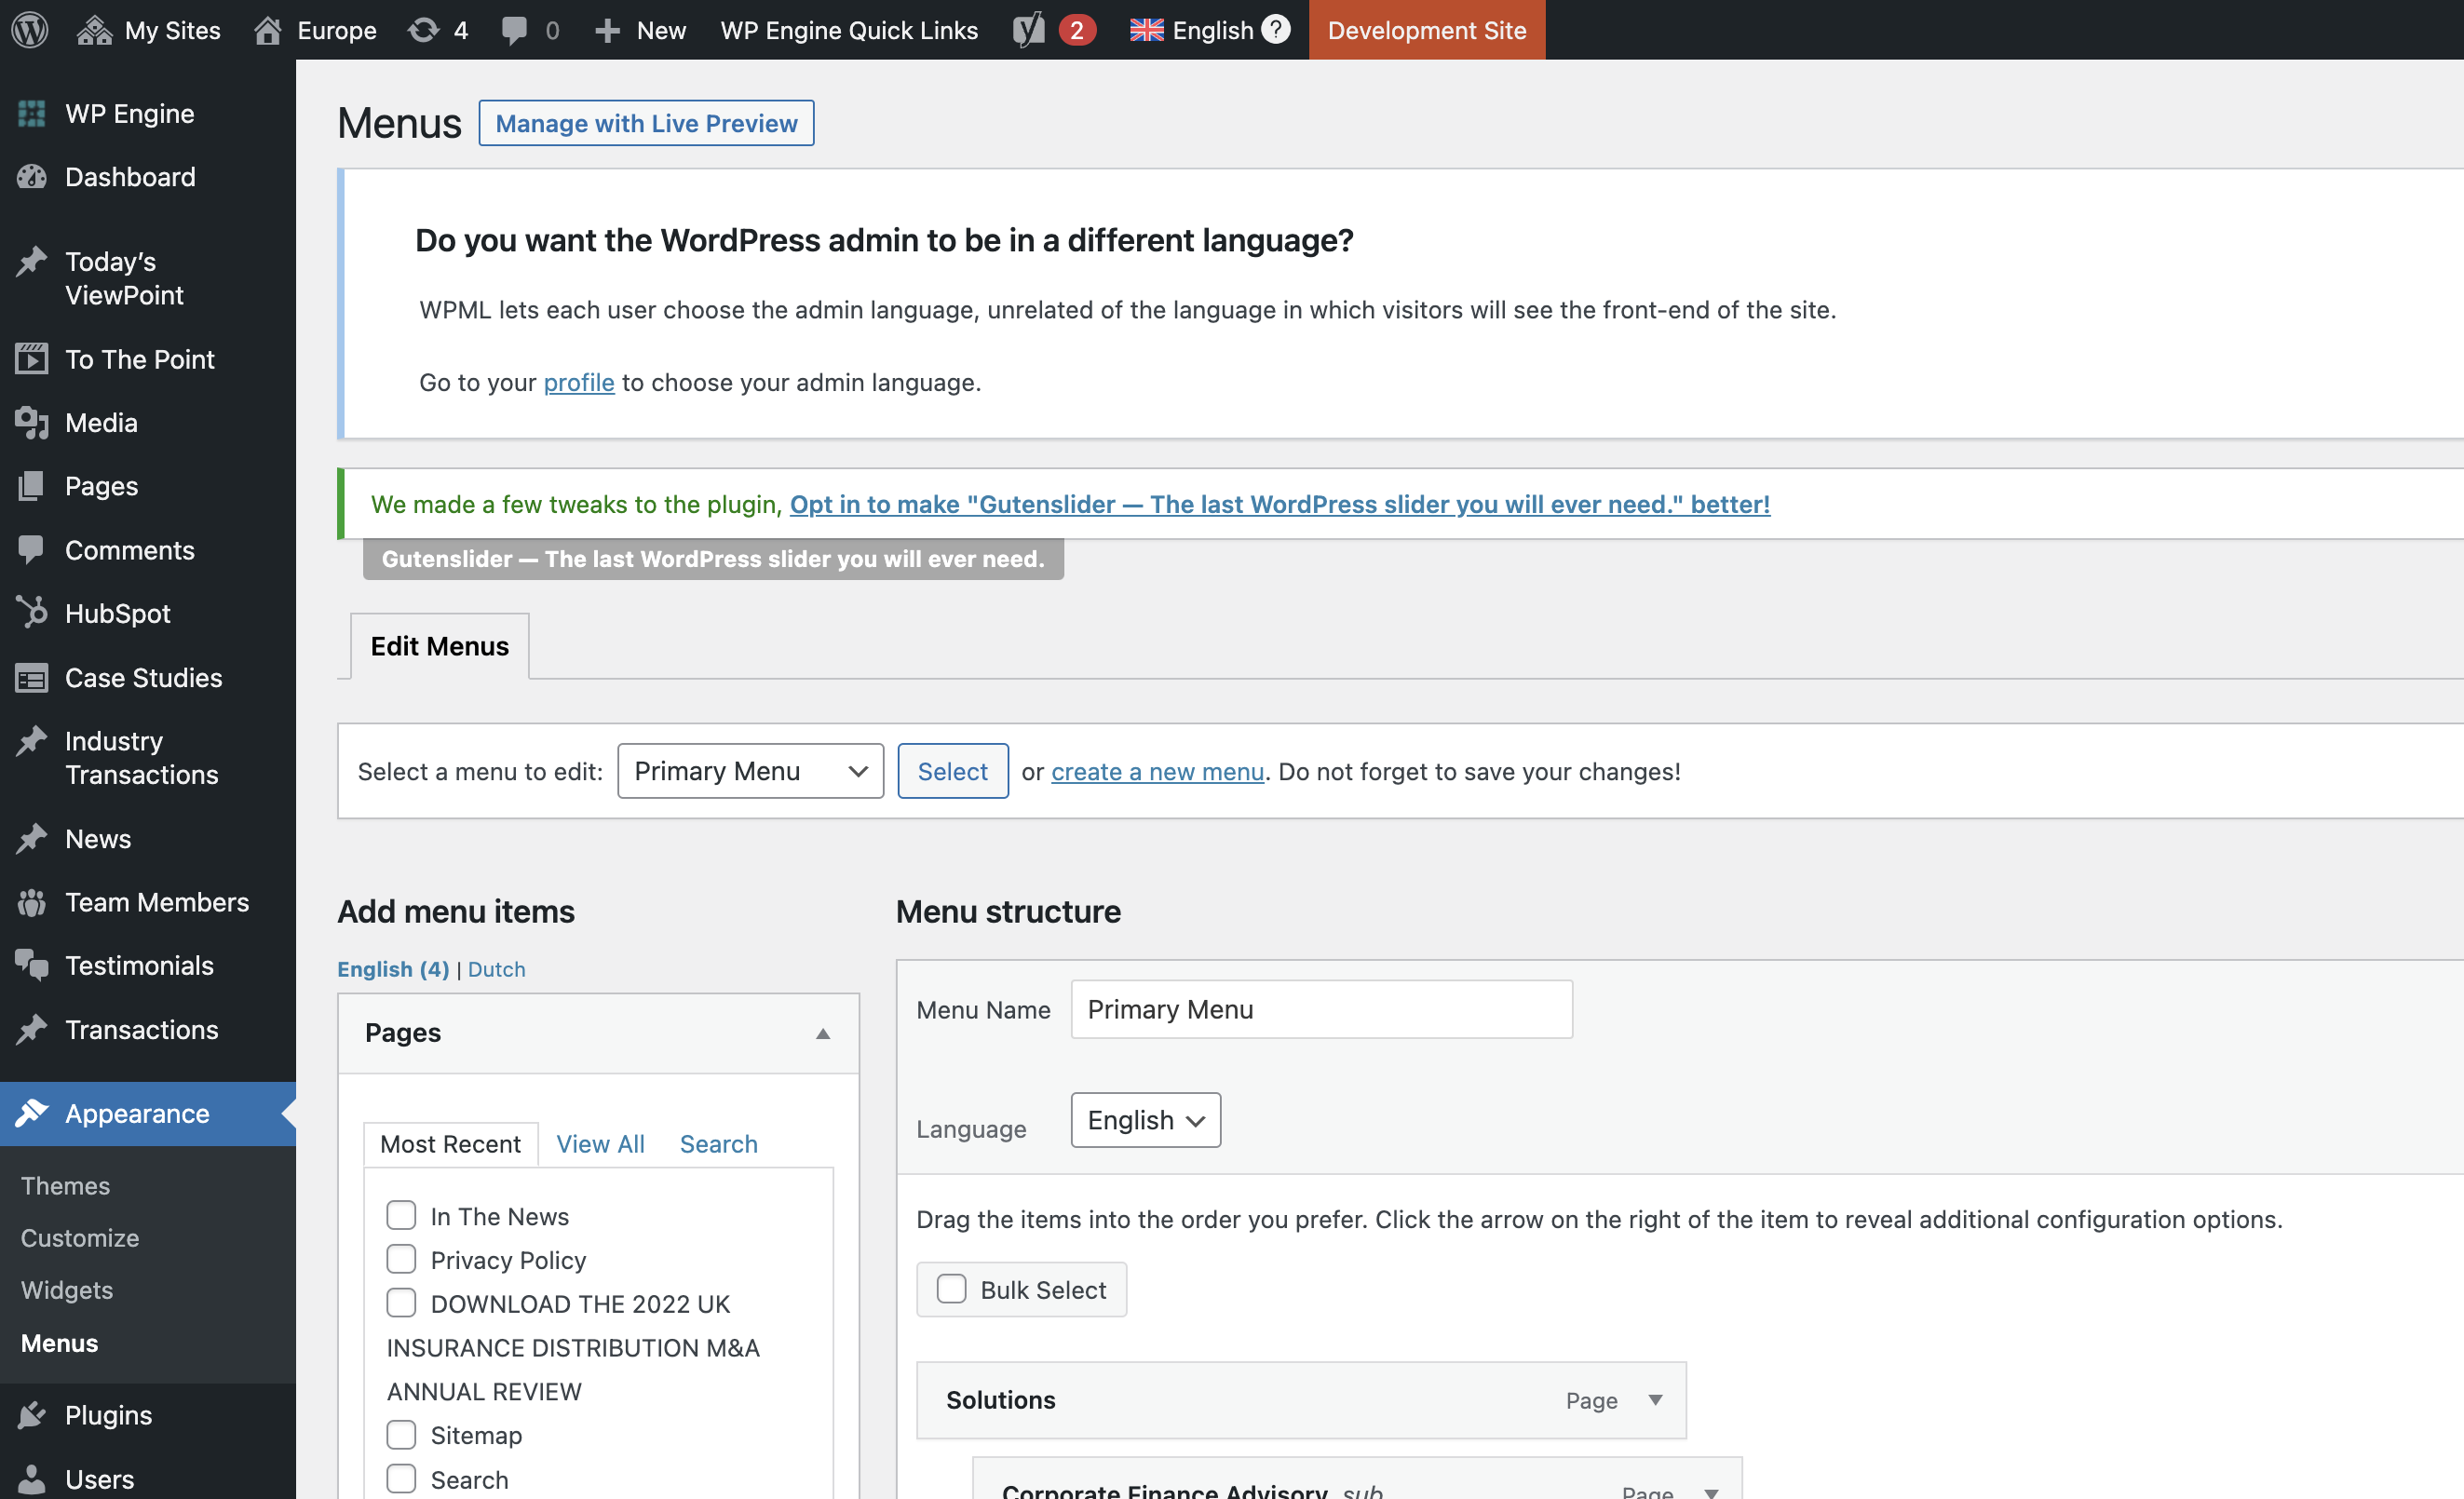Open the Yoast SEO icon with 2 notifications
Image resolution: width=2464 pixels, height=1499 pixels.
click(x=1028, y=30)
